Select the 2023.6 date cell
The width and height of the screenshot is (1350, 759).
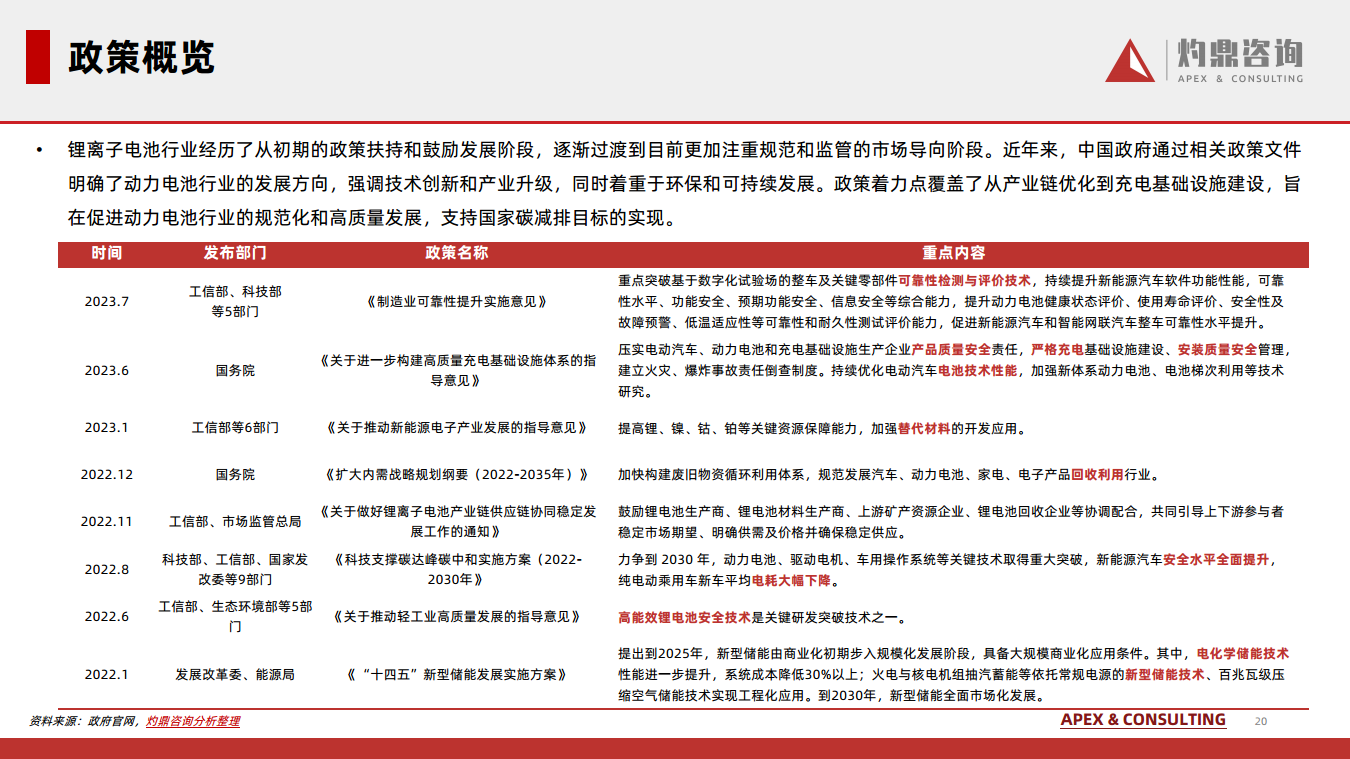[x=107, y=370]
